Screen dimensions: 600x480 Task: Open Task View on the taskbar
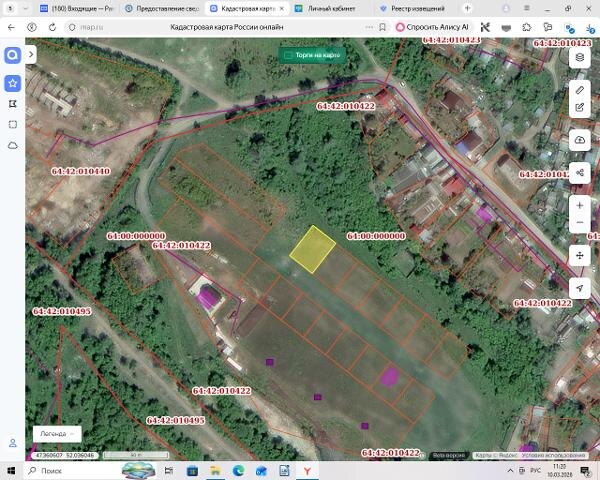(x=168, y=470)
